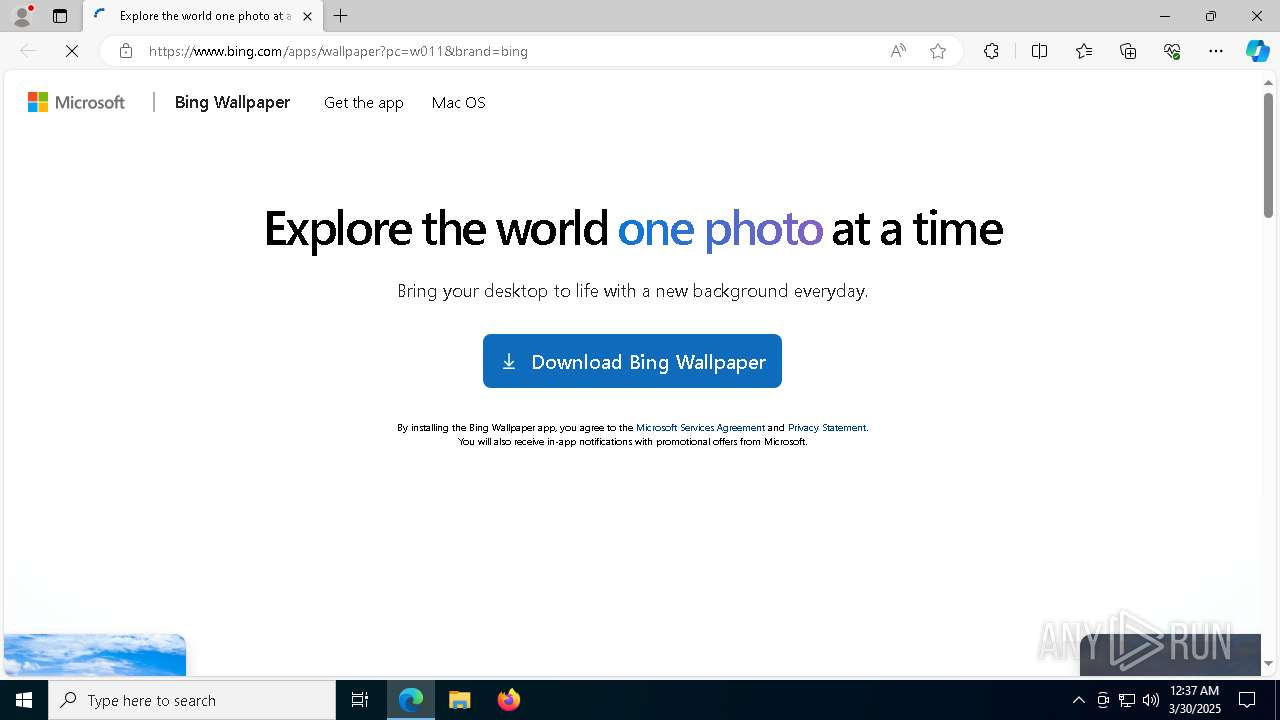Open Settings and more menu

coord(1216,51)
